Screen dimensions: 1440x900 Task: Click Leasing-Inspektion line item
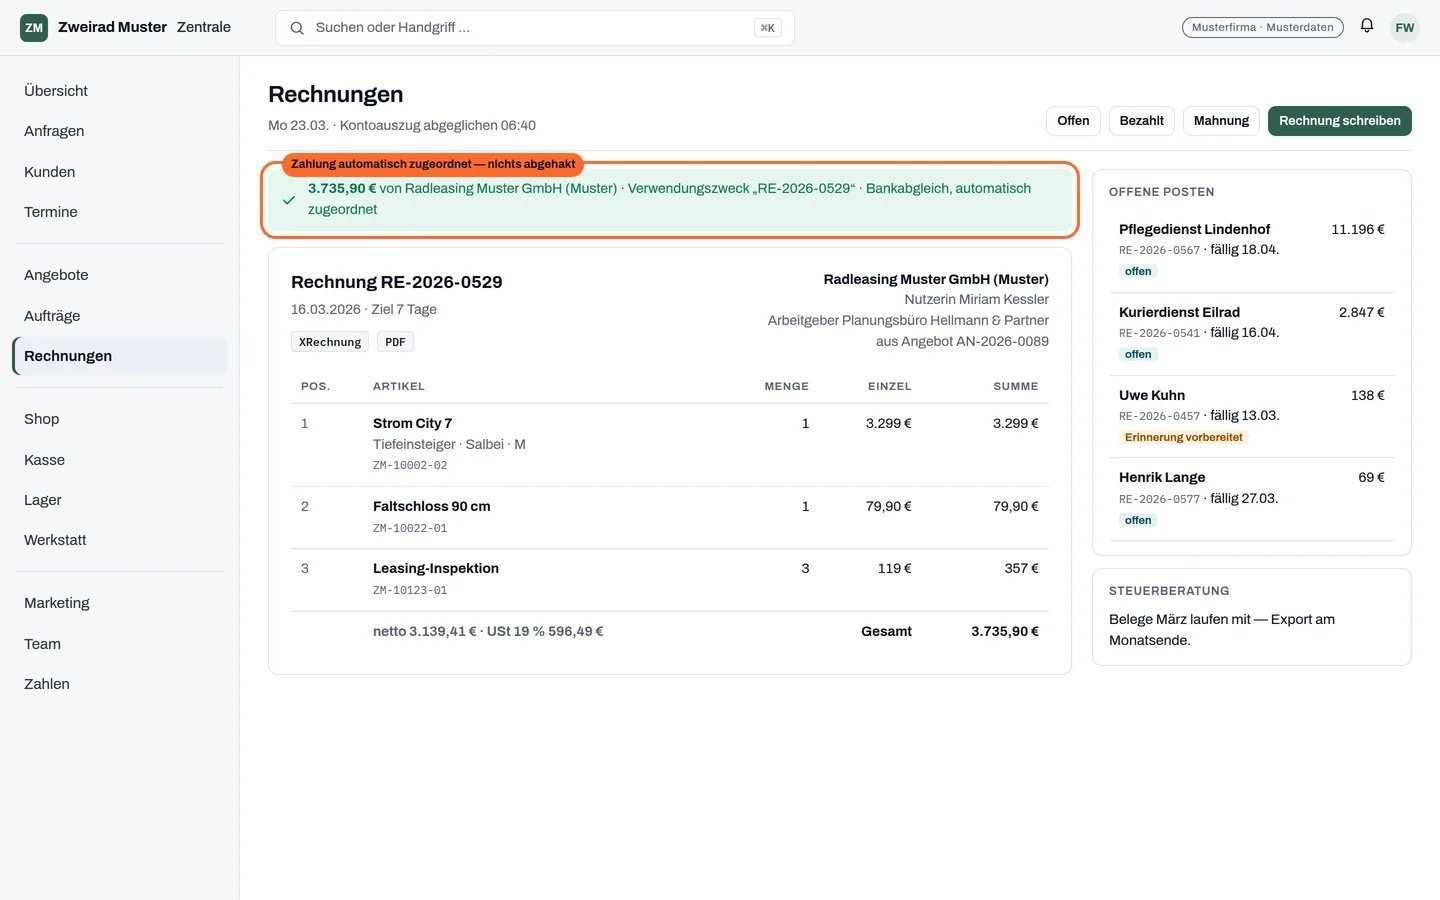[x=670, y=580]
